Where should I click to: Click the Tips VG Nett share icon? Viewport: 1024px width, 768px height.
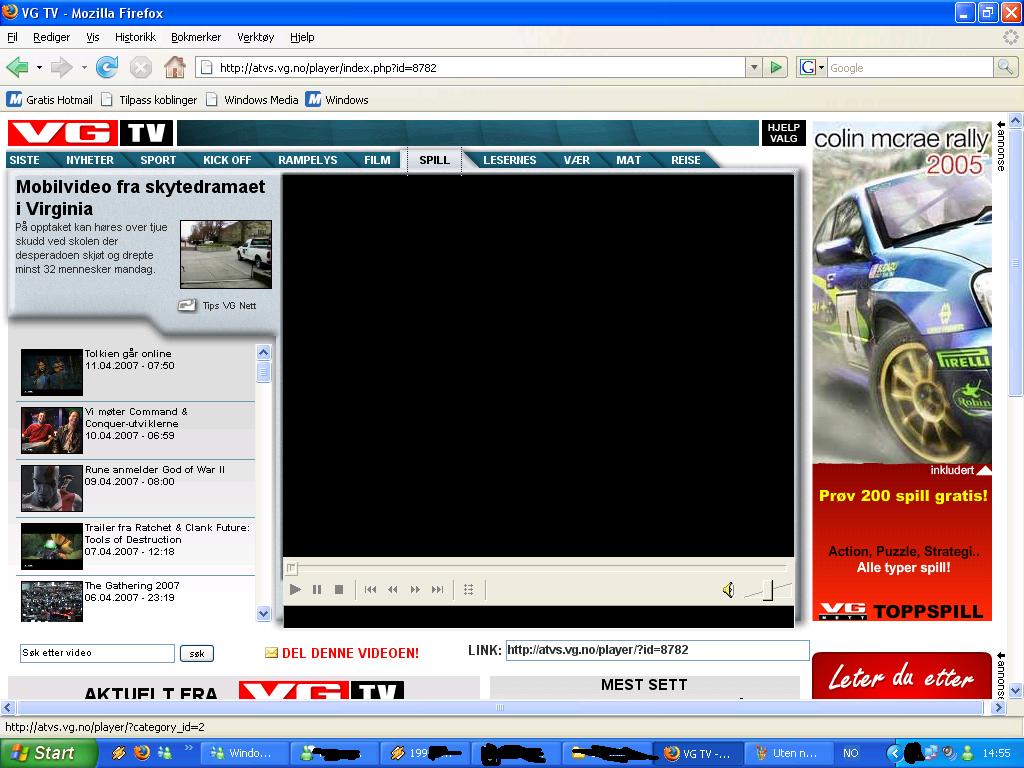187,305
